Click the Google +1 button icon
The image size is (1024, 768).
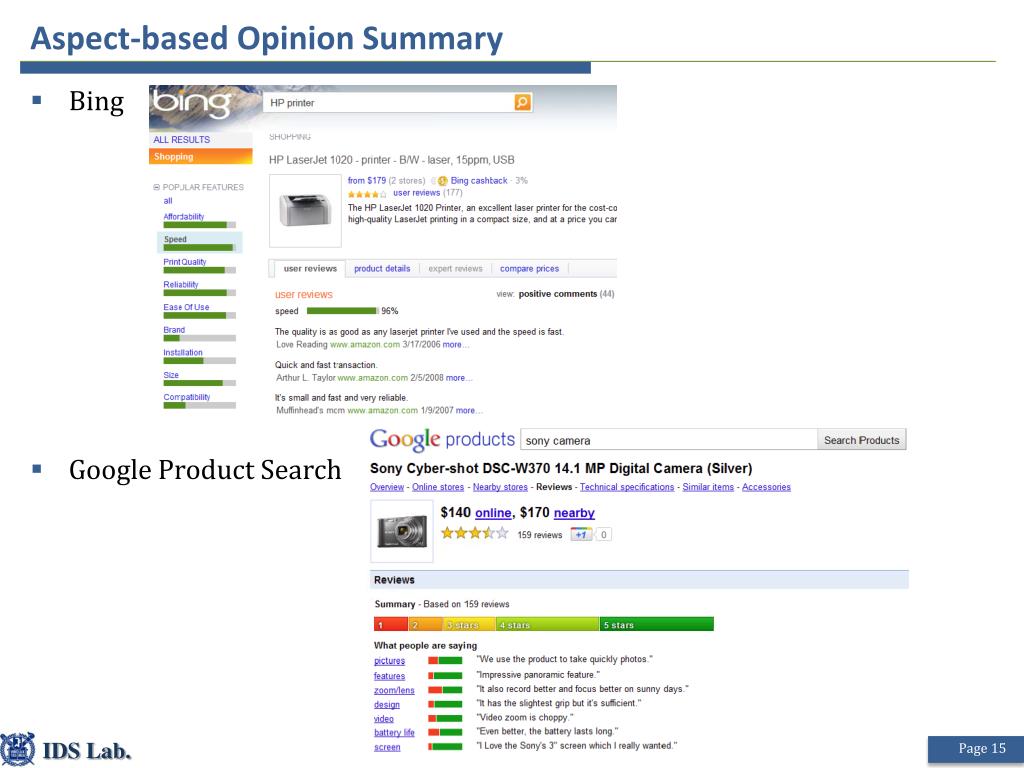coord(581,535)
